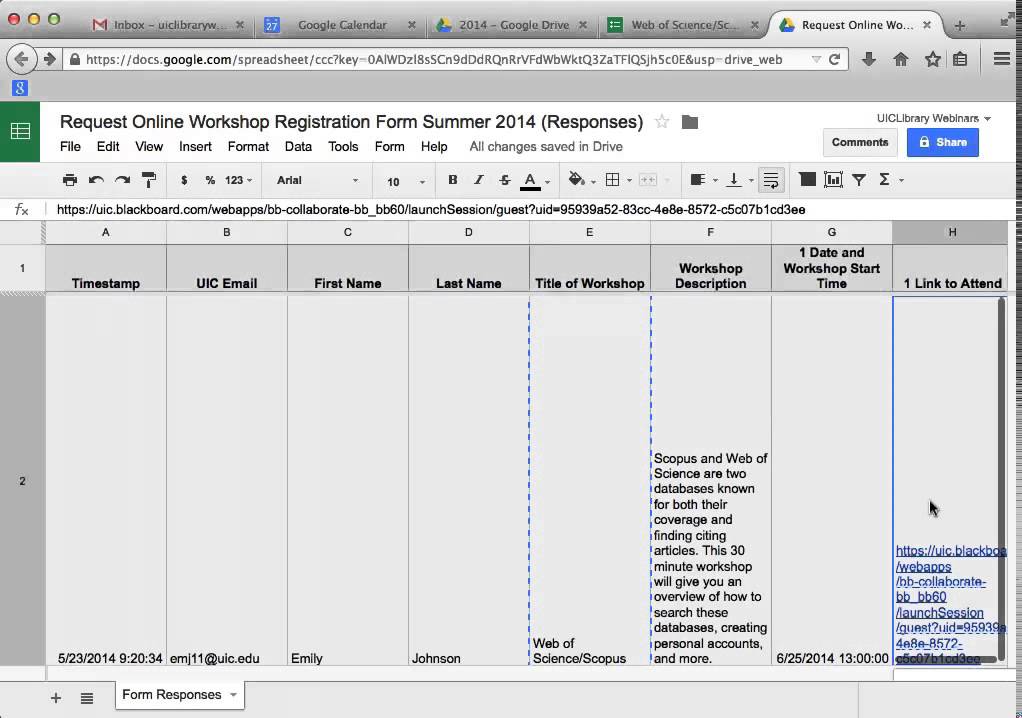Viewport: 1022px width, 718px height.
Task: Click the Undo arrow icon
Action: click(x=96, y=180)
